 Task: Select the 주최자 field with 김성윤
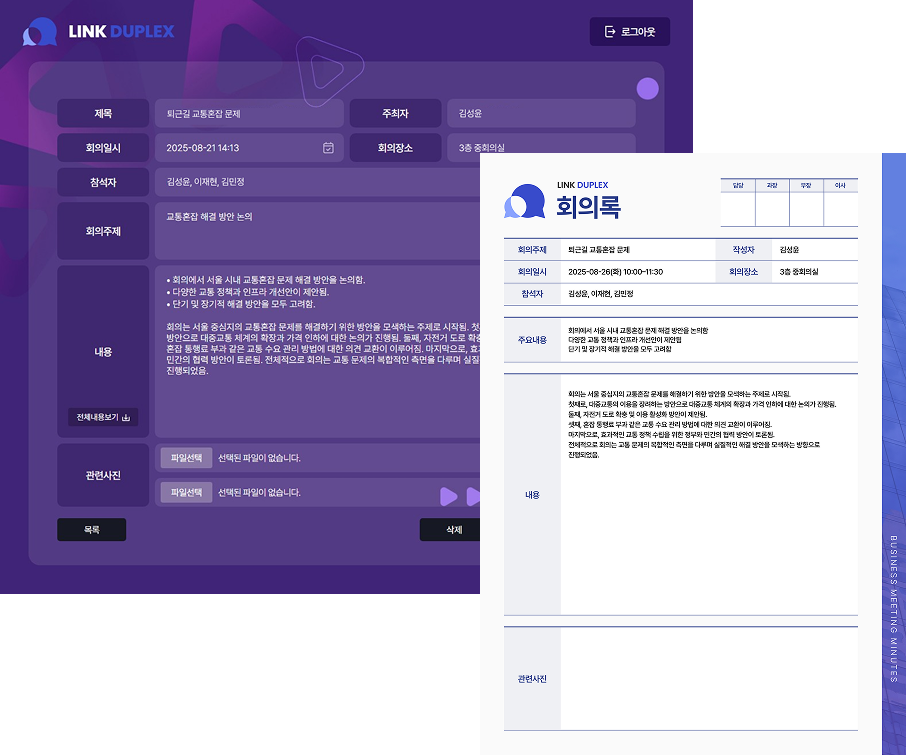coord(540,114)
